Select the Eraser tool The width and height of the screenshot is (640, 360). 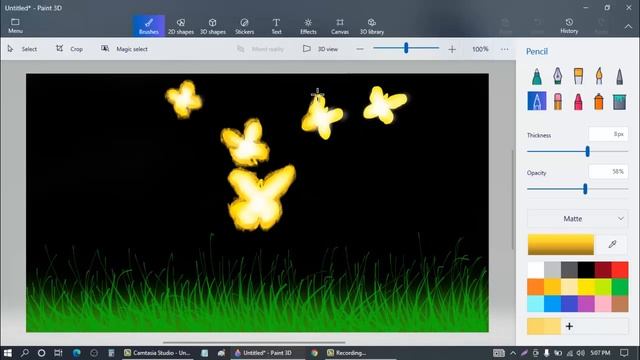pos(558,101)
